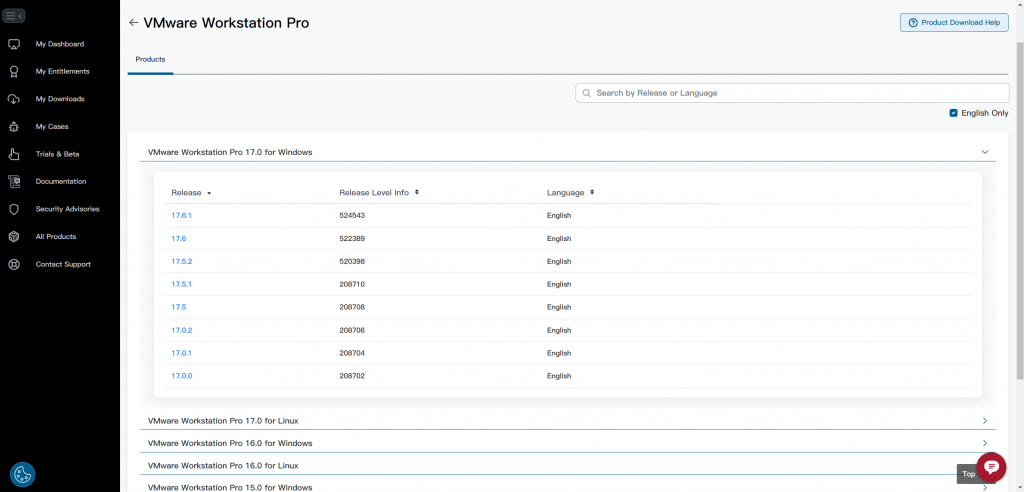1024x492 pixels.
Task: Open release 17.6.1 link
Action: tap(182, 216)
